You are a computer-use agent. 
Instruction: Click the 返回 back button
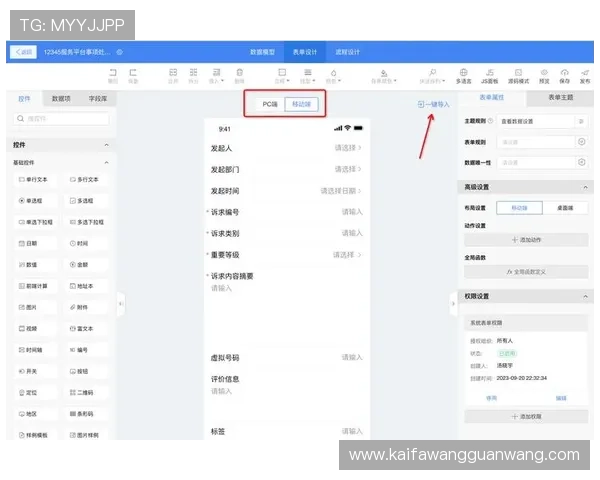[x=24, y=52]
